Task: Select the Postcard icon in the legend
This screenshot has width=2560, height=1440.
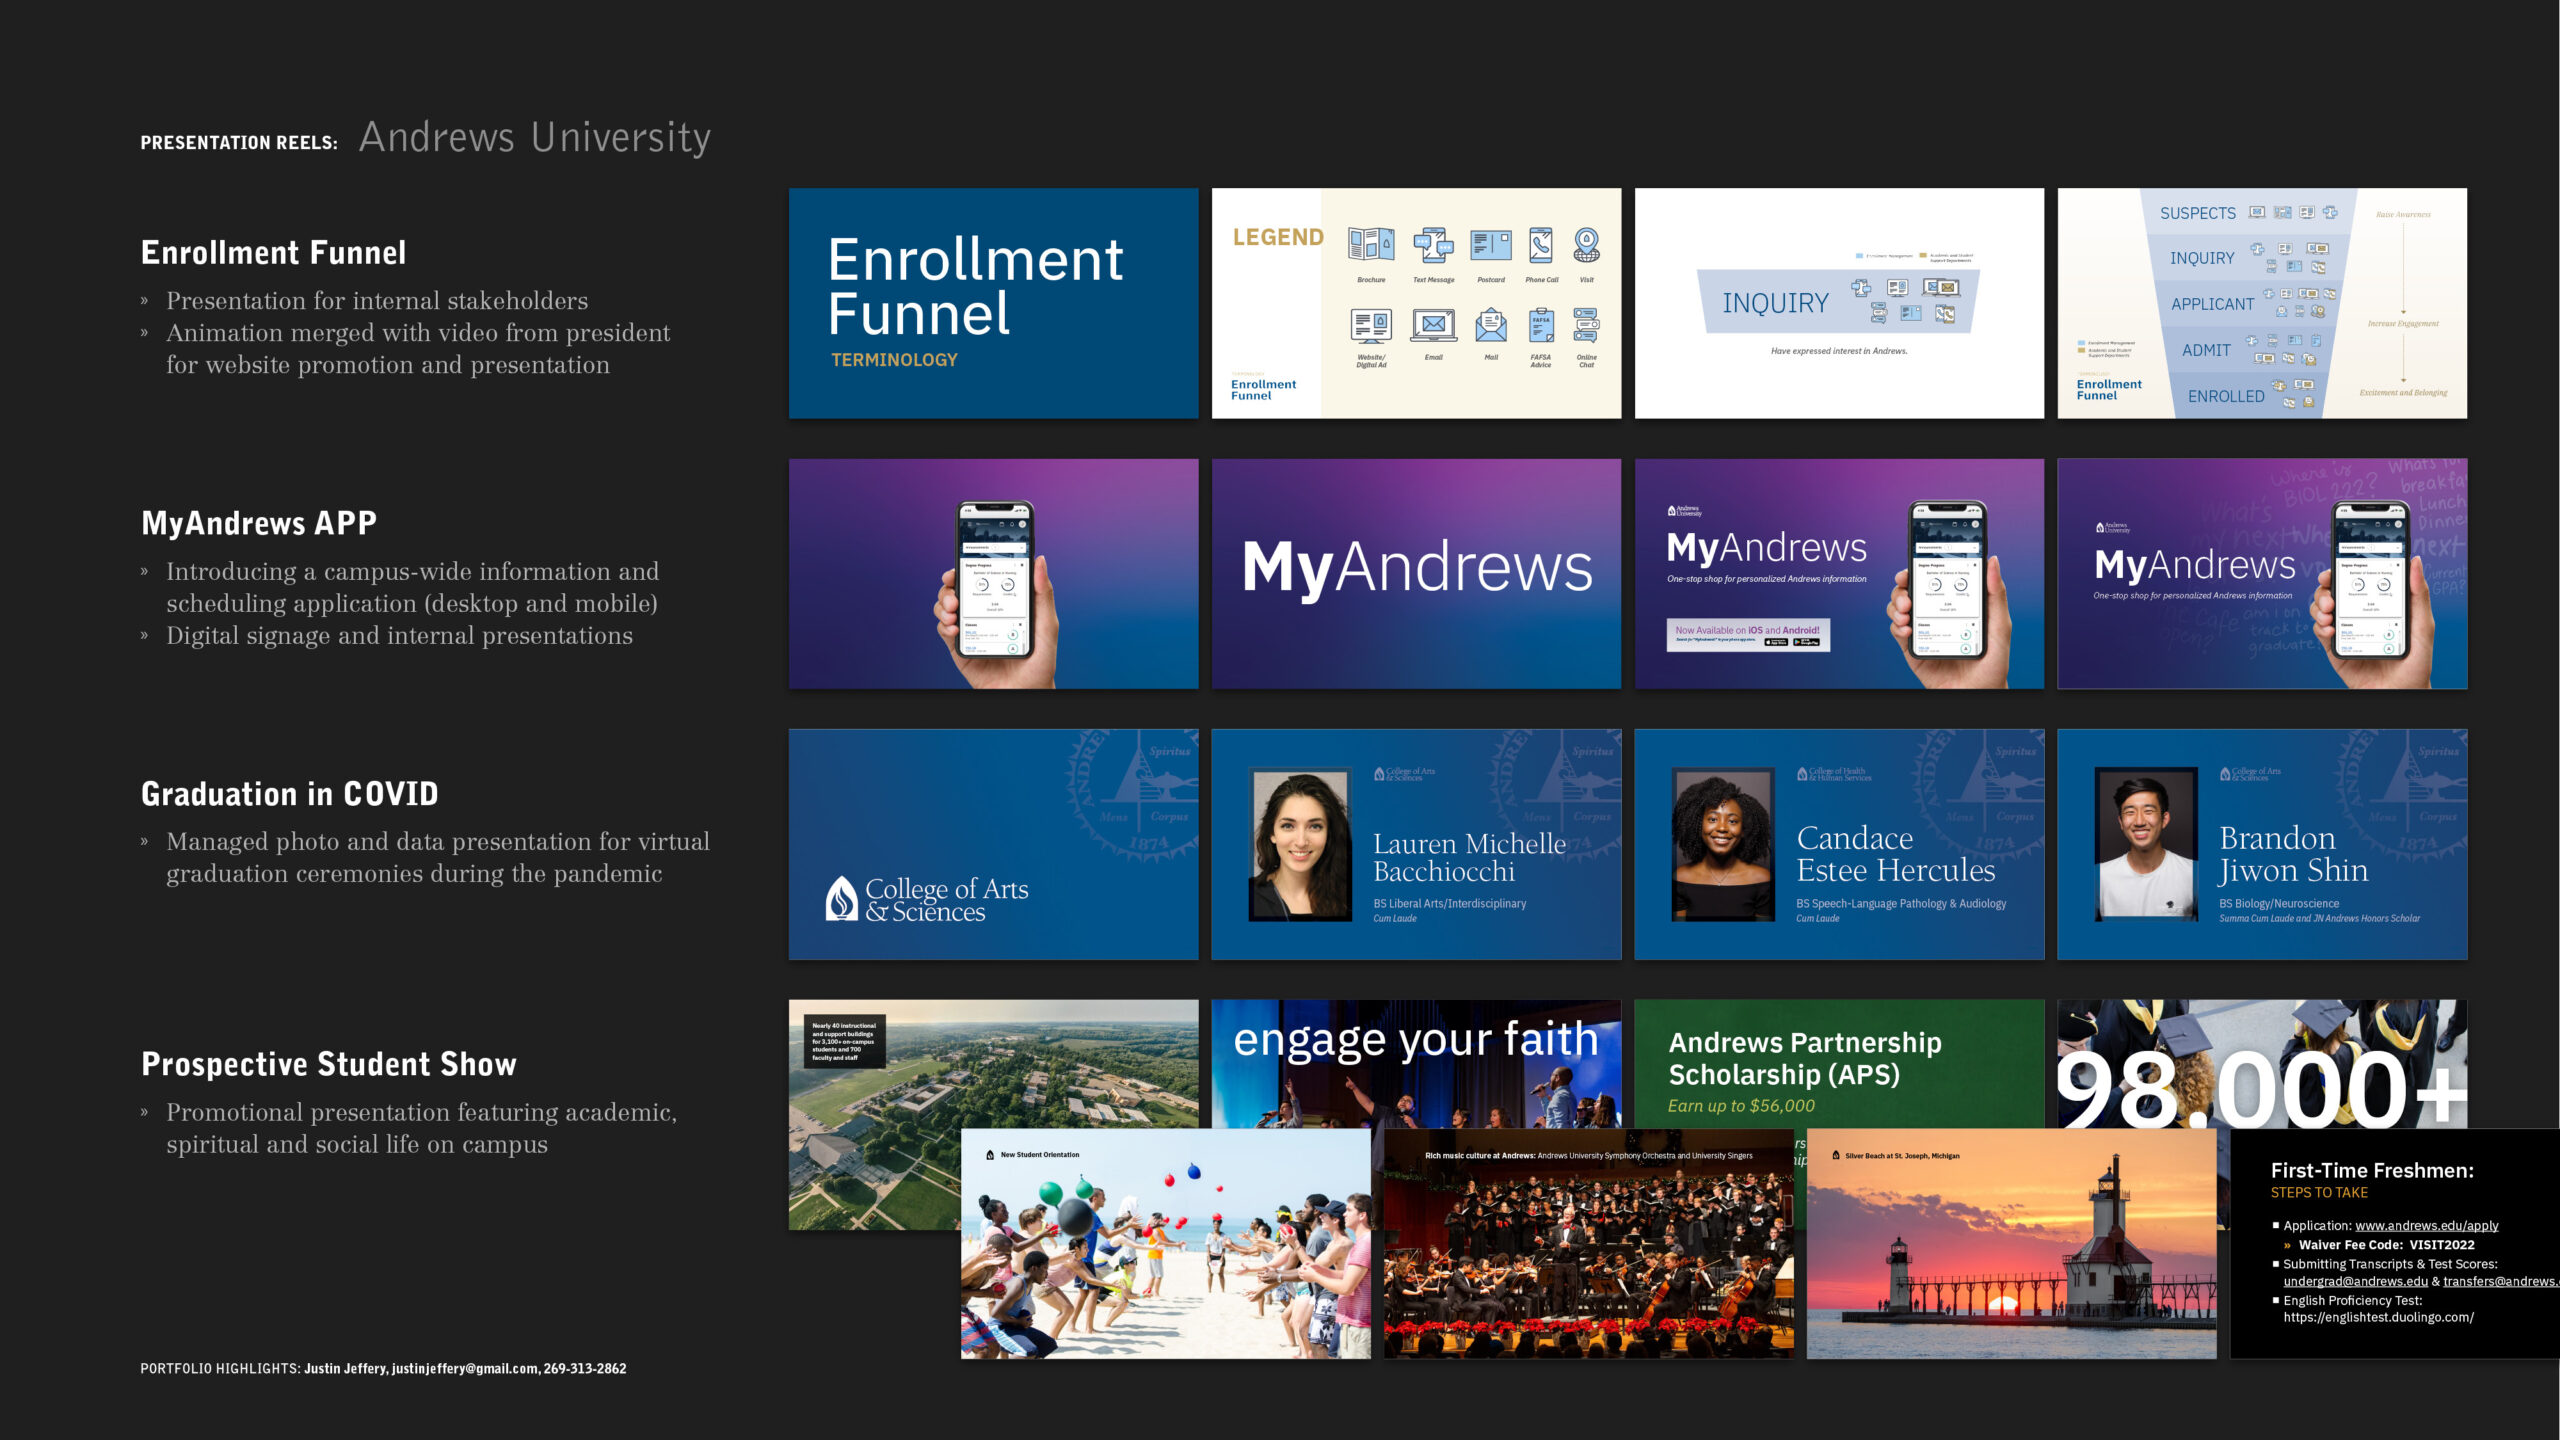Action: (1490, 245)
